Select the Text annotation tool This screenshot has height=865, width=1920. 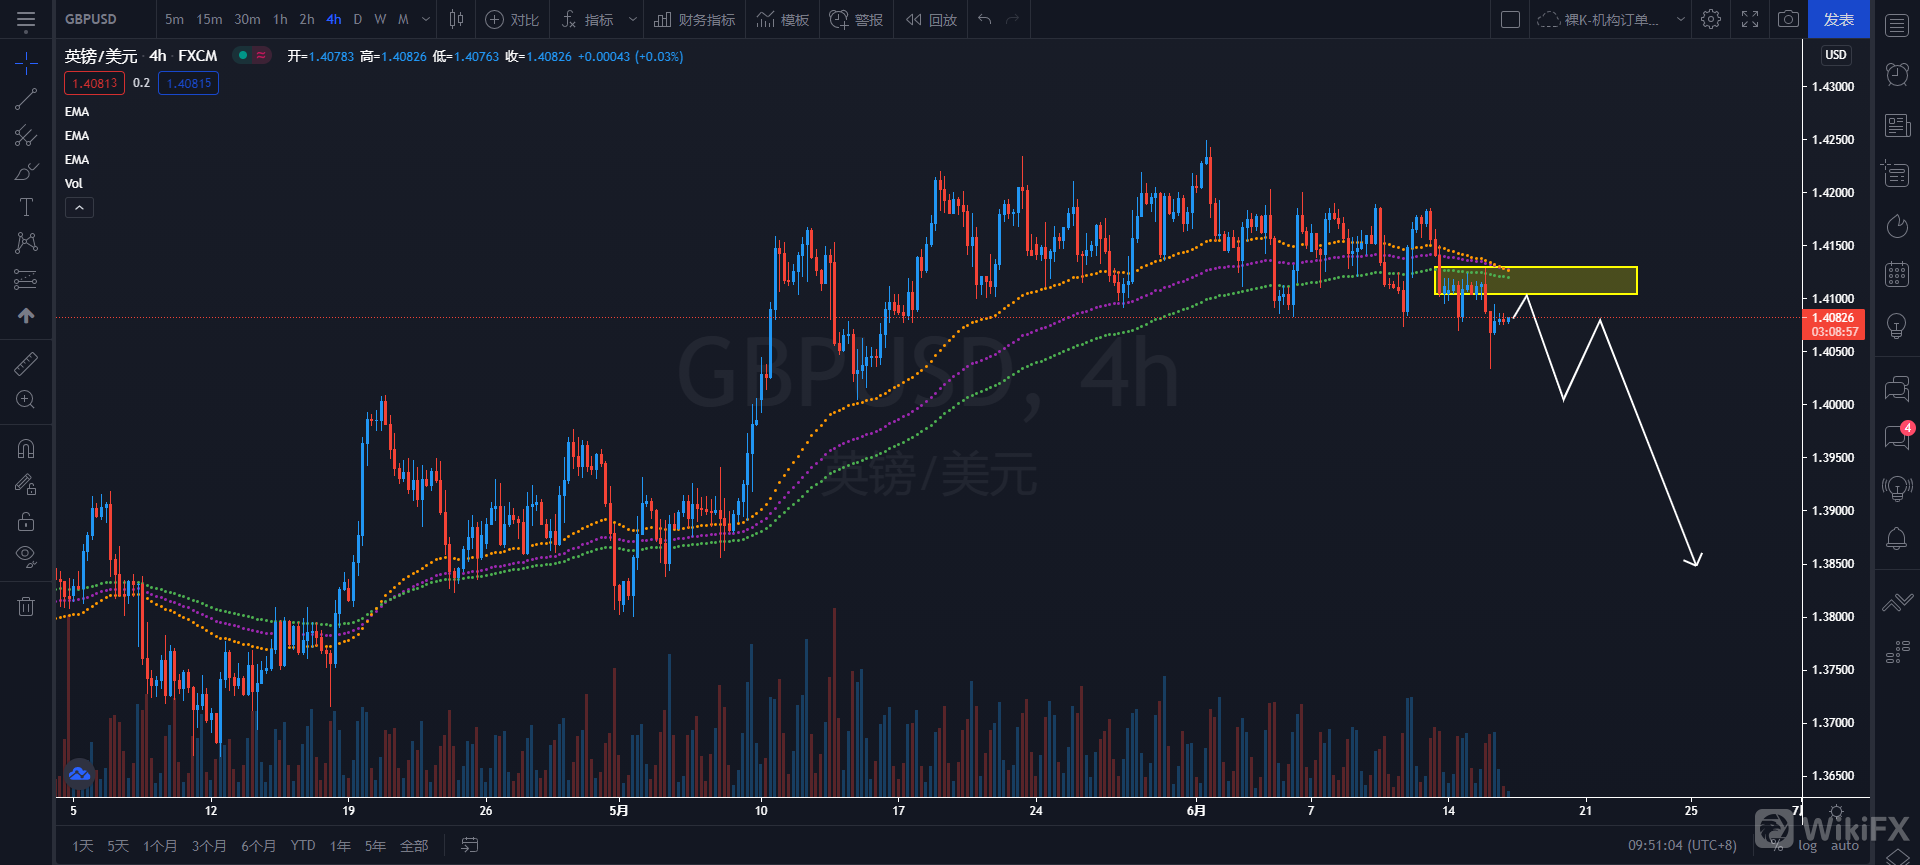click(26, 207)
